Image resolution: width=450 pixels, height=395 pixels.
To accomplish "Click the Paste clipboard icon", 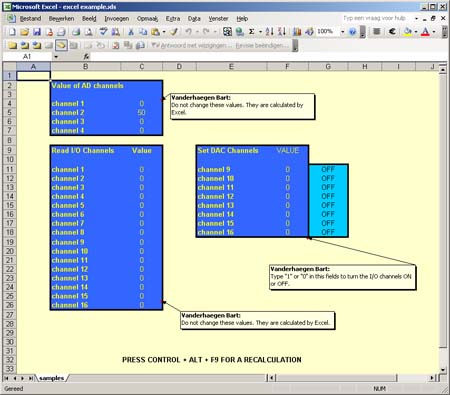I will click(155, 32).
